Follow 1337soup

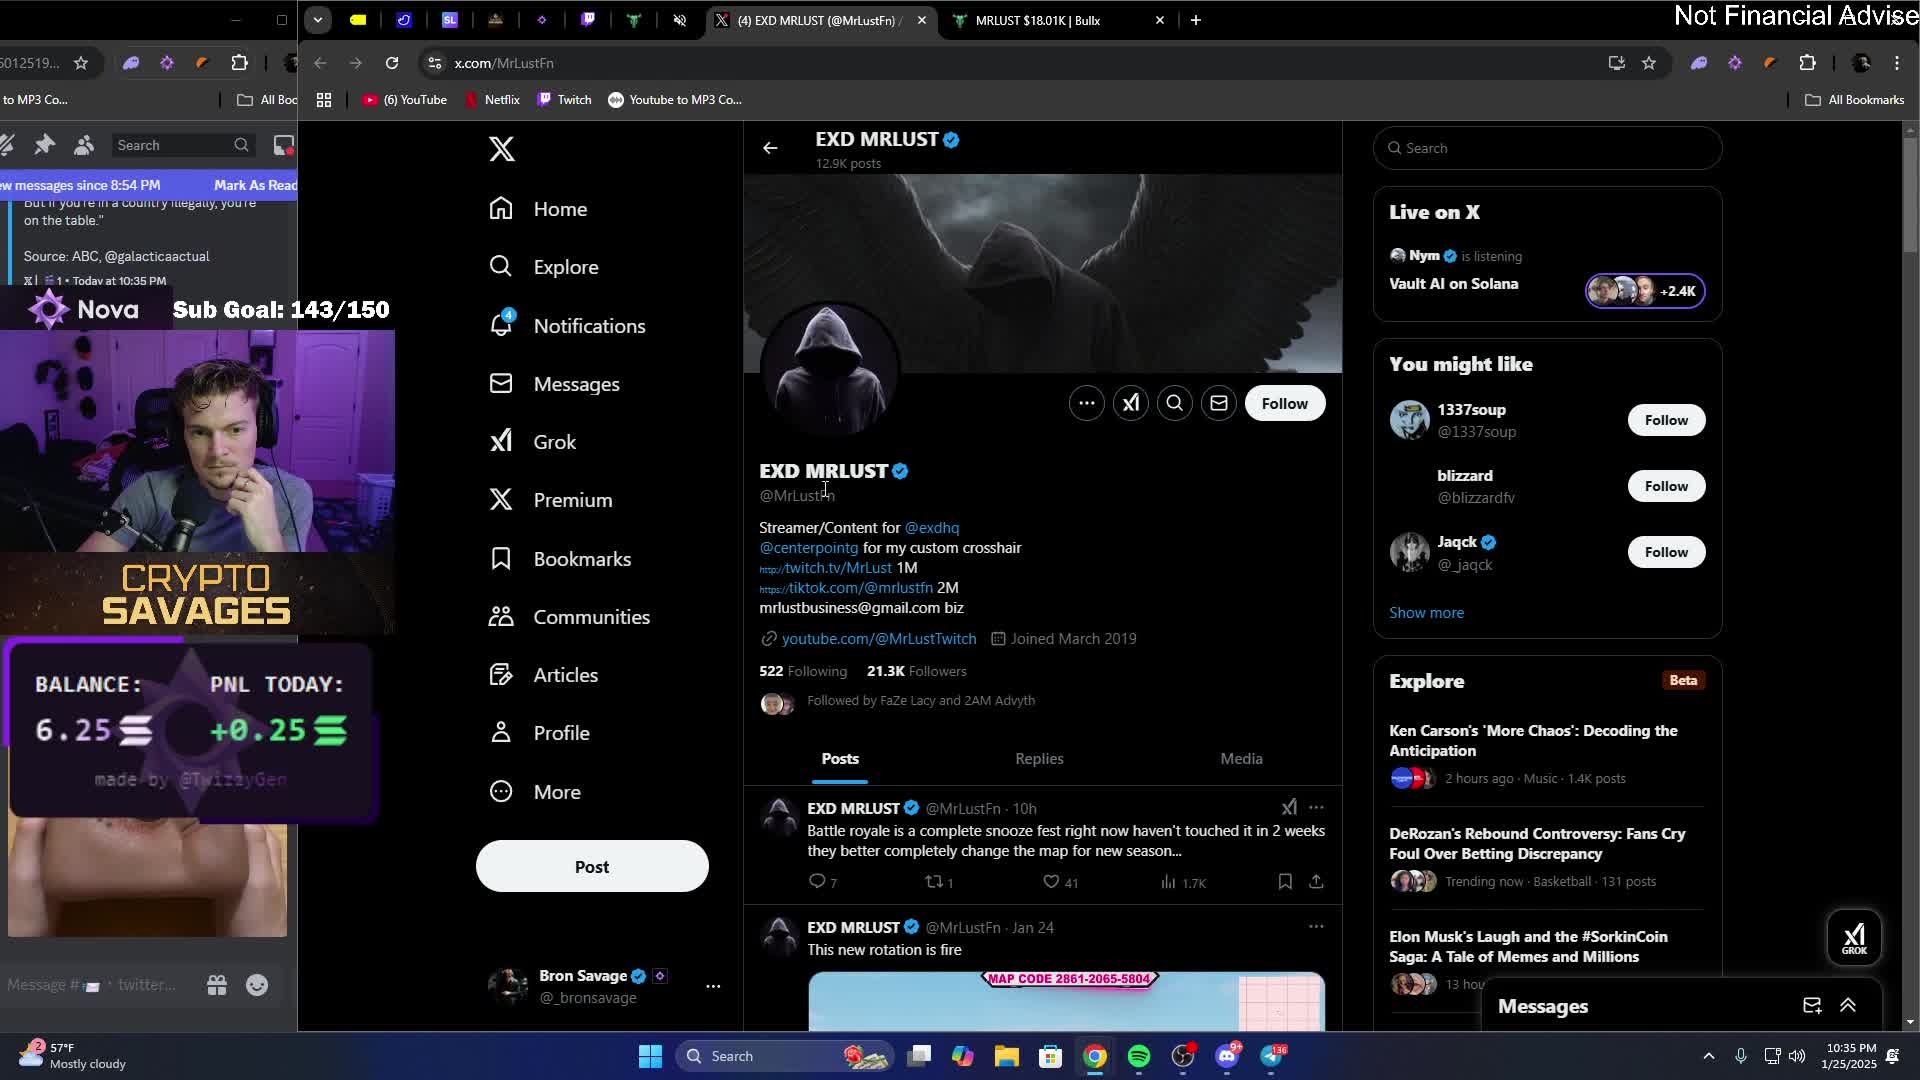click(x=1666, y=420)
